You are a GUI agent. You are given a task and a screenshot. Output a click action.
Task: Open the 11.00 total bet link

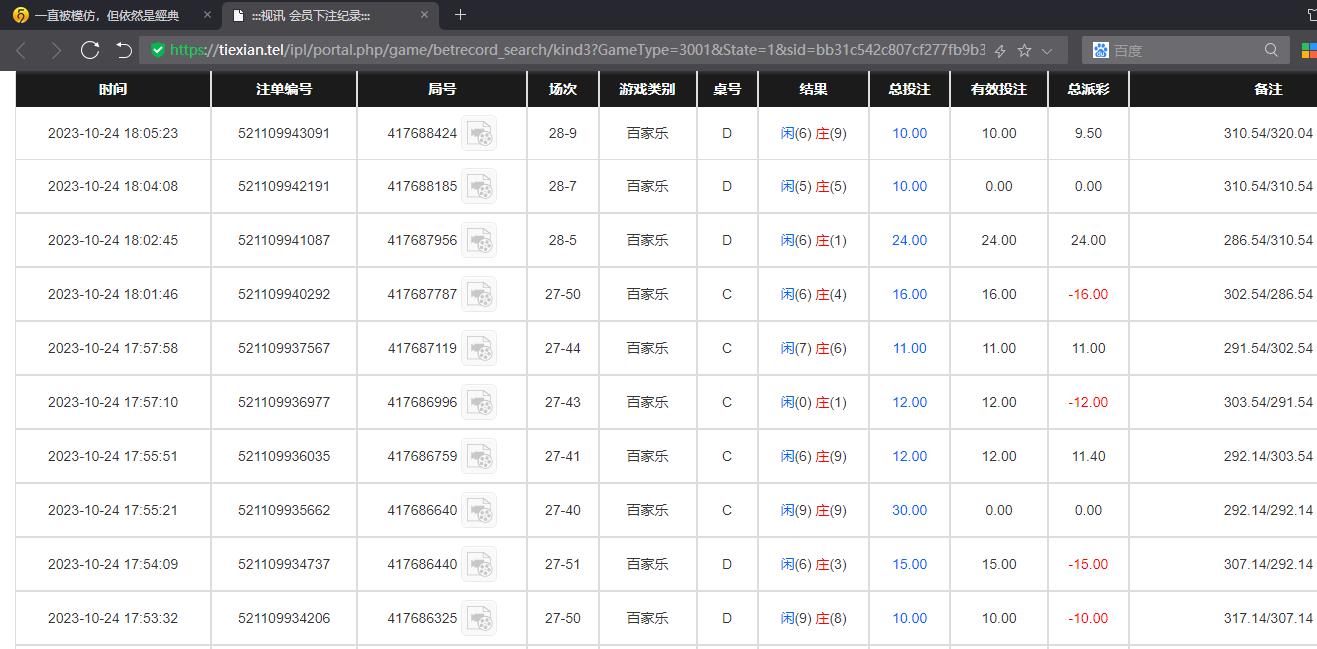910,348
